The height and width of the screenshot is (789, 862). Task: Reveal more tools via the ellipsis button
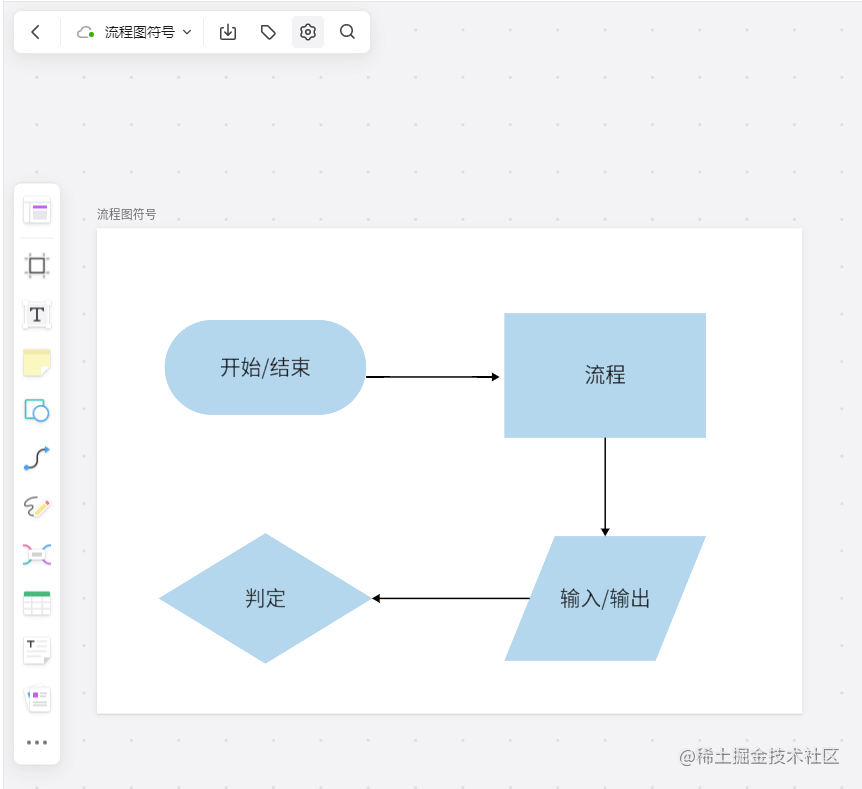click(37, 742)
